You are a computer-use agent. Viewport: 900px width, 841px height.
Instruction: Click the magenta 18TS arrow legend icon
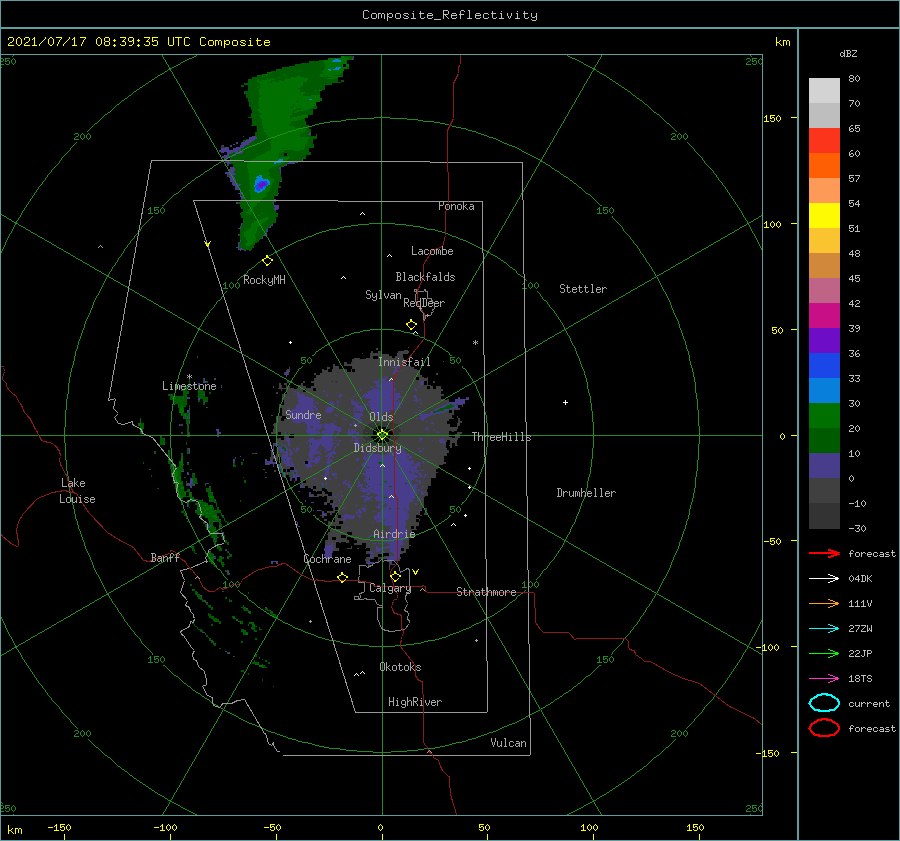(824, 679)
